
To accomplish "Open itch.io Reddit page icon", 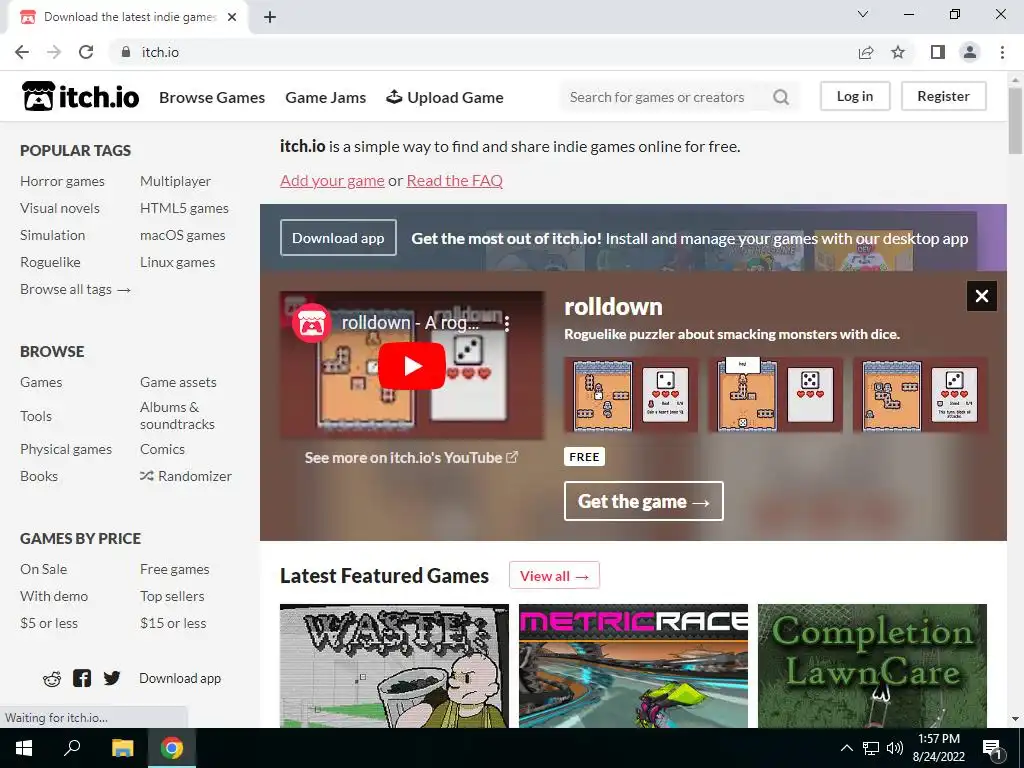I will click(x=52, y=679).
